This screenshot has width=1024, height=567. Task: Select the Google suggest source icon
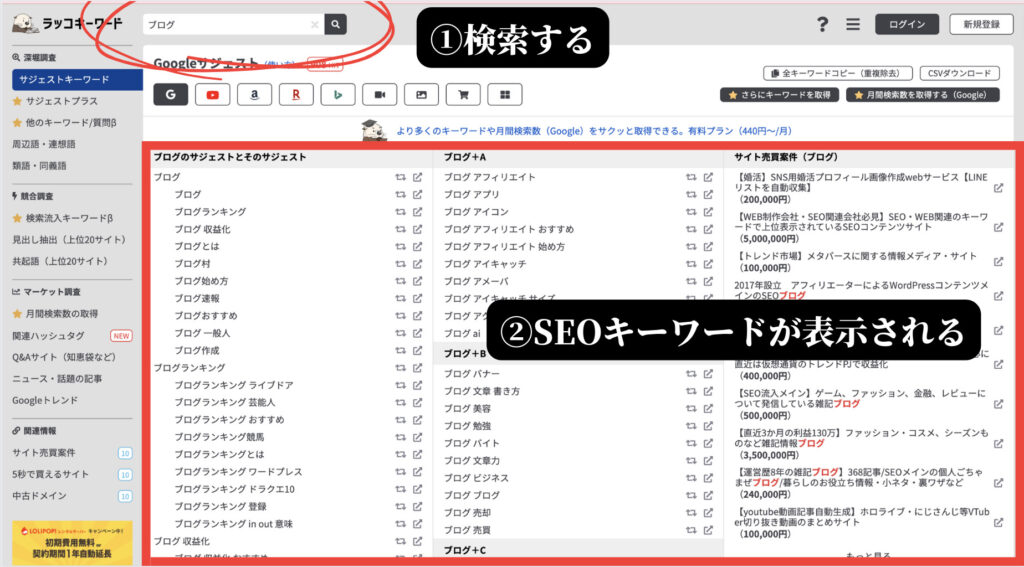[x=170, y=95]
